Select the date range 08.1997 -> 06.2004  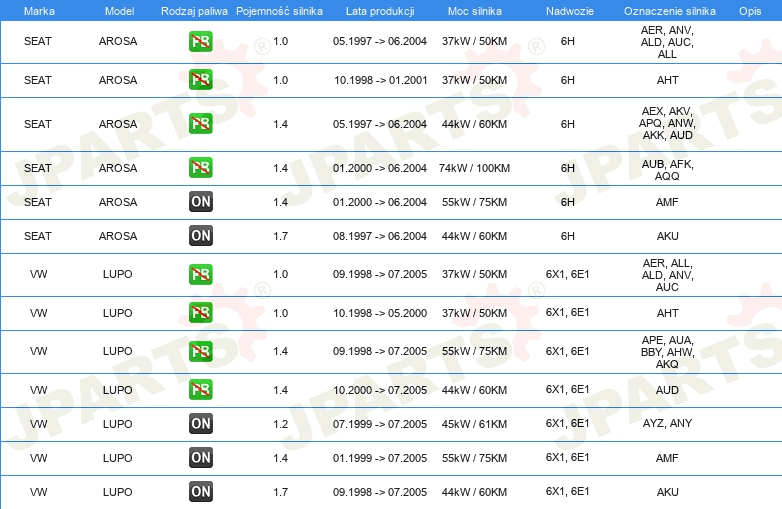pyautogui.click(x=380, y=236)
